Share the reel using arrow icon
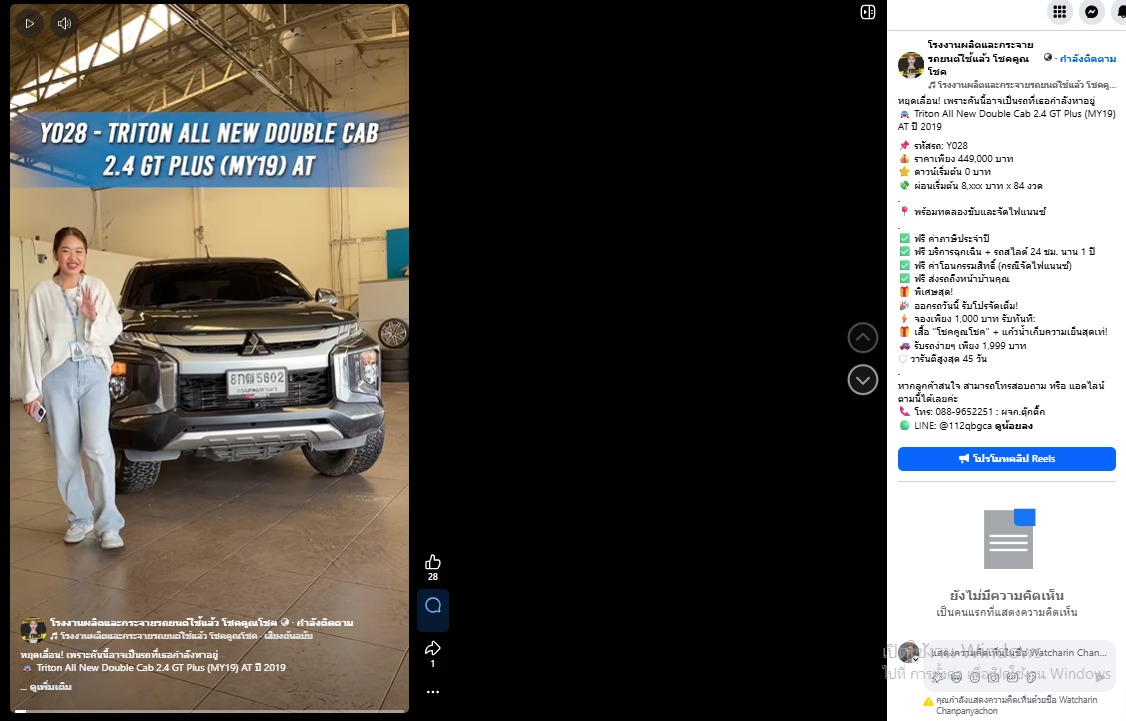 (x=432, y=648)
